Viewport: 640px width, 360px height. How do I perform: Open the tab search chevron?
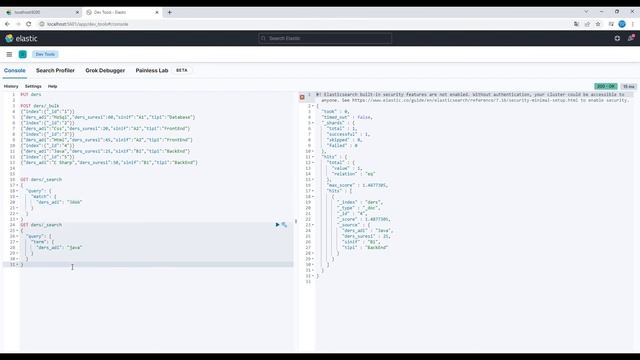click(x=586, y=12)
